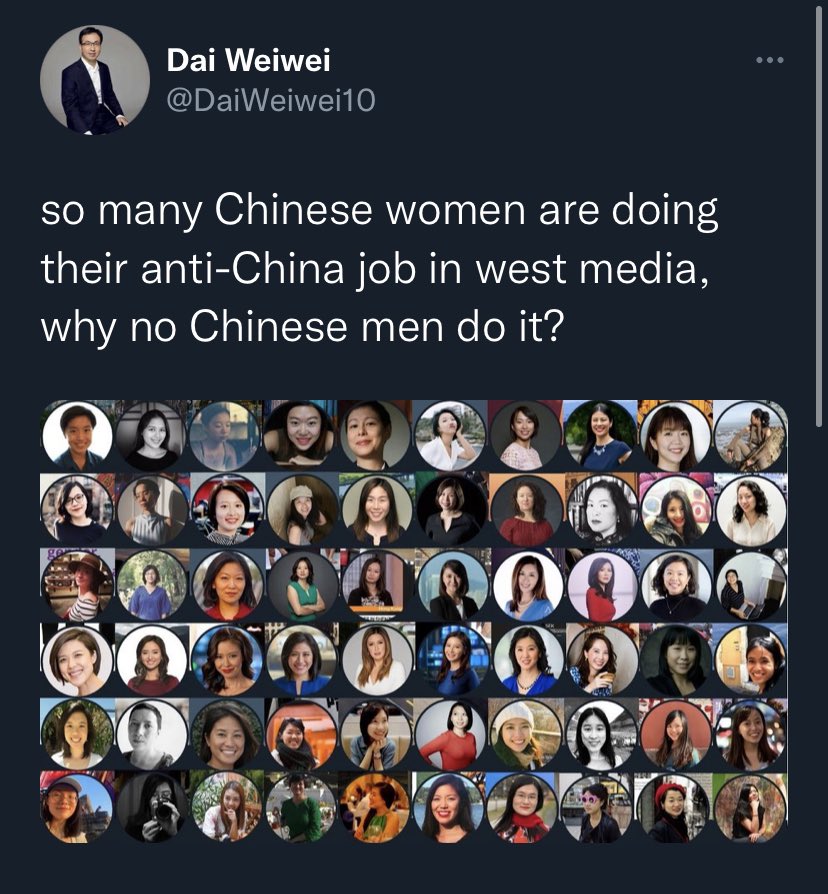
Task: Click the portrait wearing a wide-brim hat and stripes
Action: [x=78, y=586]
